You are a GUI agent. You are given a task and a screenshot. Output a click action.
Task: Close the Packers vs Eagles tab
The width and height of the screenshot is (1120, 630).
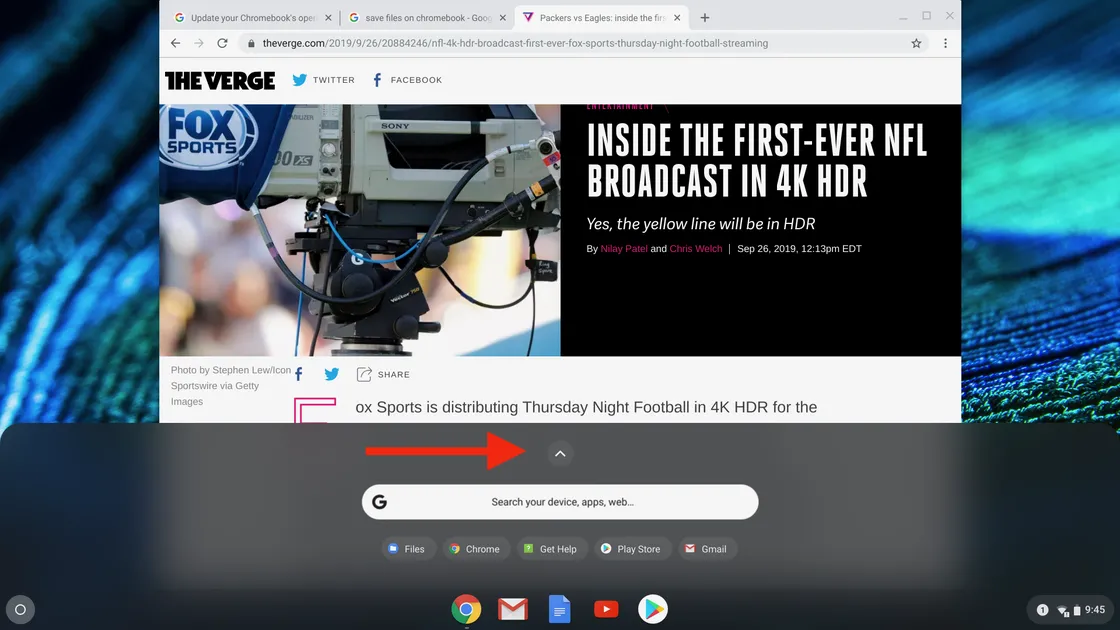(x=677, y=17)
